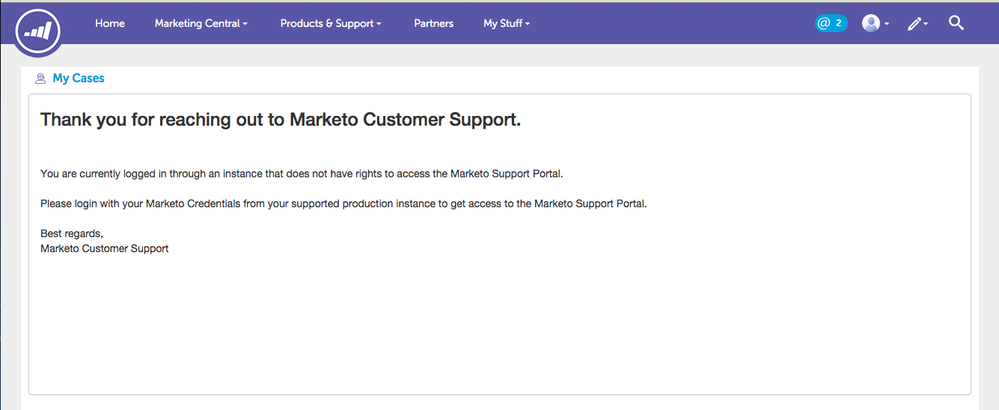Open the My Cases link

(78, 78)
